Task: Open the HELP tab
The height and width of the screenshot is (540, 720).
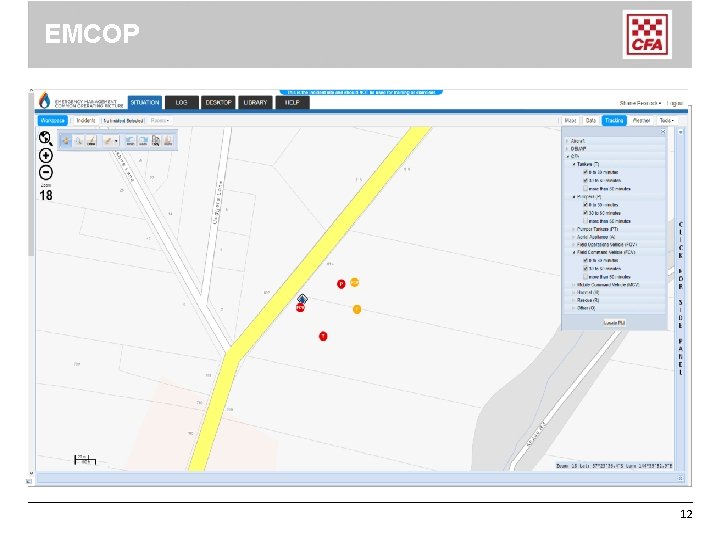Action: [x=292, y=102]
